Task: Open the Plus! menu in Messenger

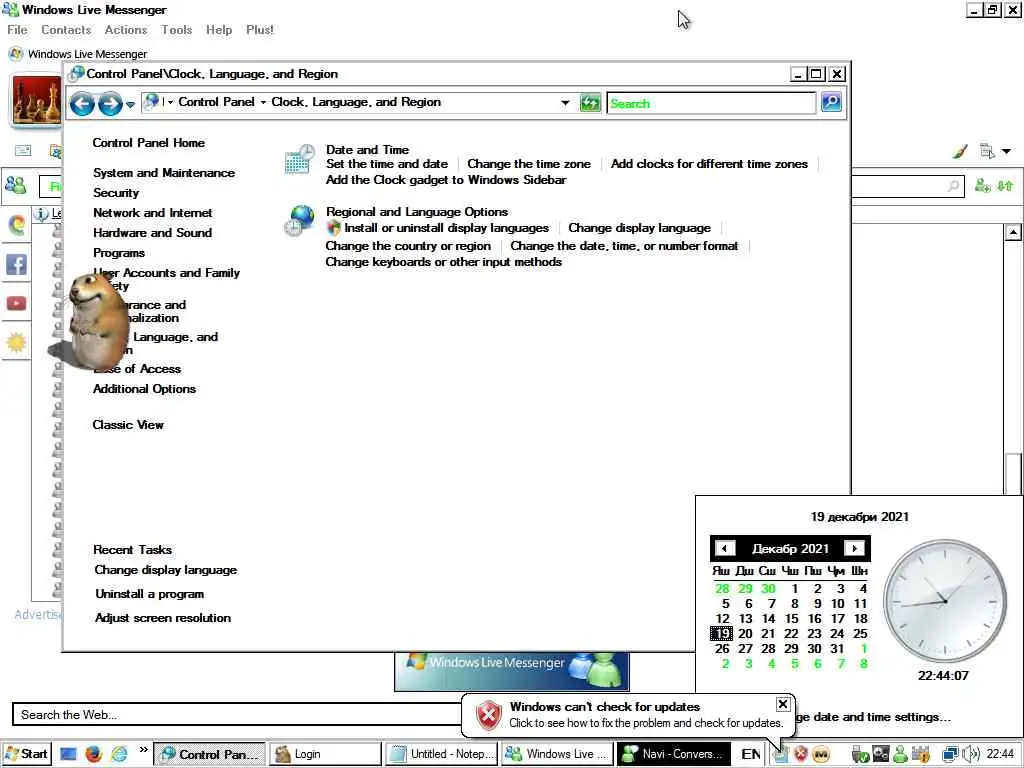Action: [259, 30]
